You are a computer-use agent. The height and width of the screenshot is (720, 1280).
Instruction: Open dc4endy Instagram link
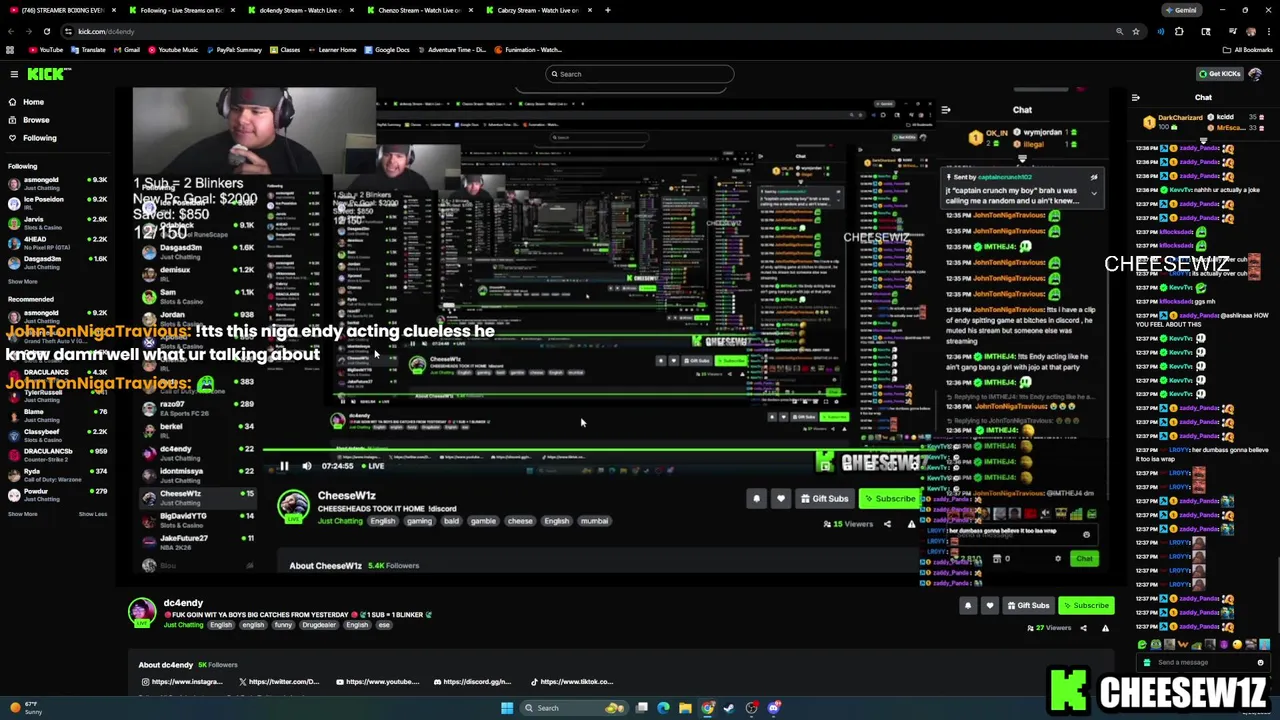pos(181,682)
